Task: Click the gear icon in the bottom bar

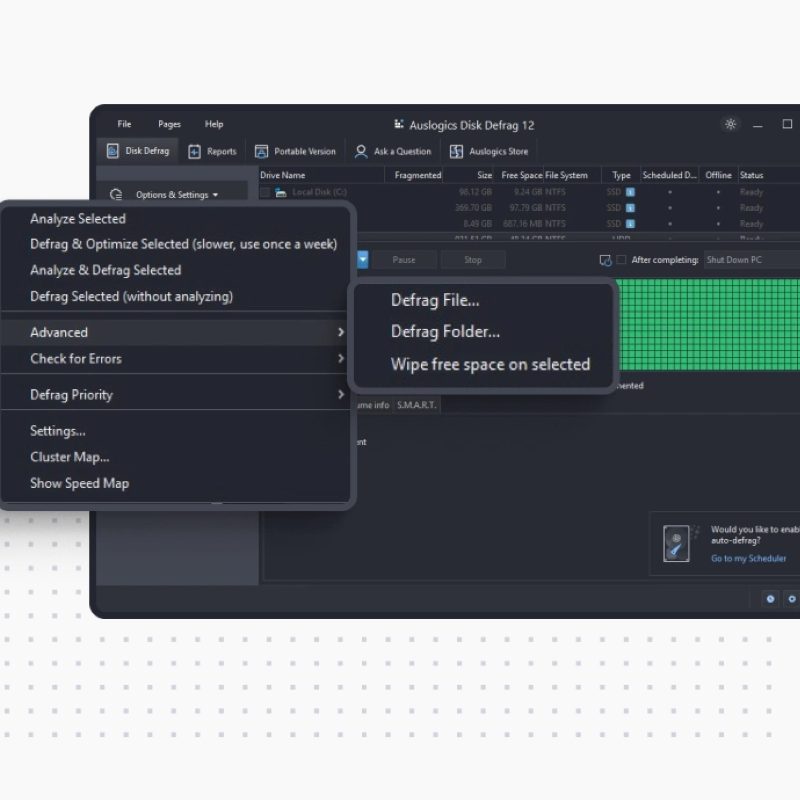Action: [792, 599]
